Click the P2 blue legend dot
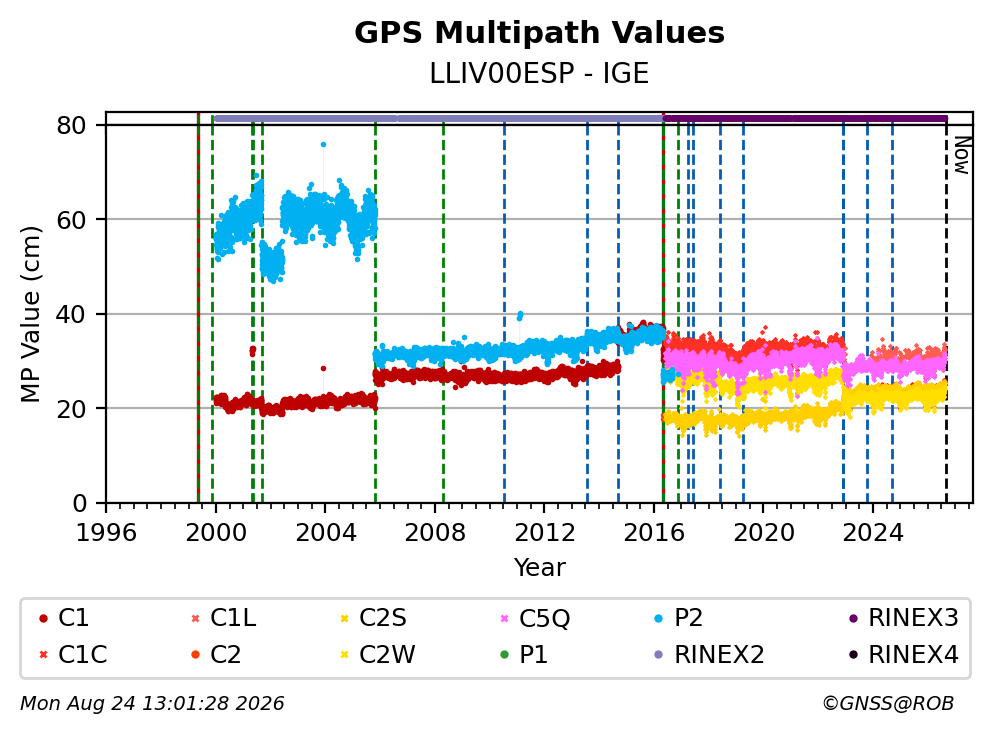Image resolution: width=992 pixels, height=734 pixels. coord(659,618)
